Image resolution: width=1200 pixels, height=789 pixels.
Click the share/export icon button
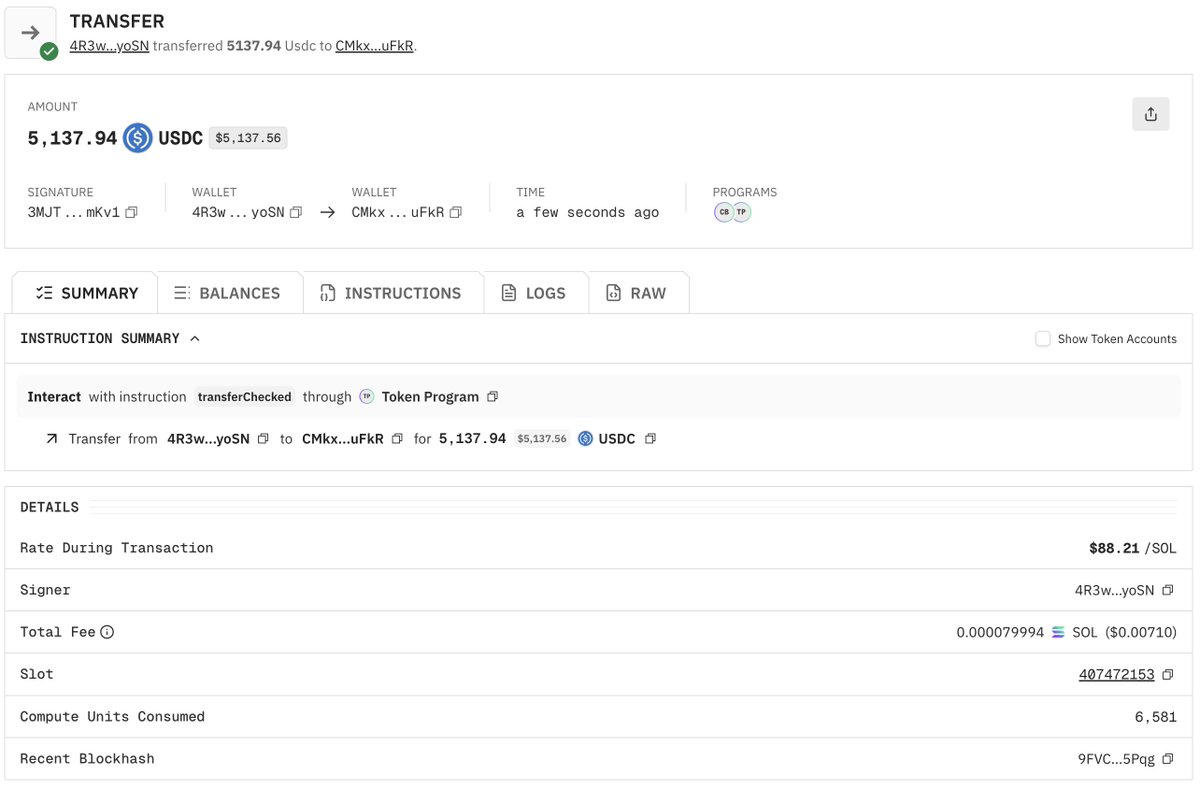(x=1150, y=114)
